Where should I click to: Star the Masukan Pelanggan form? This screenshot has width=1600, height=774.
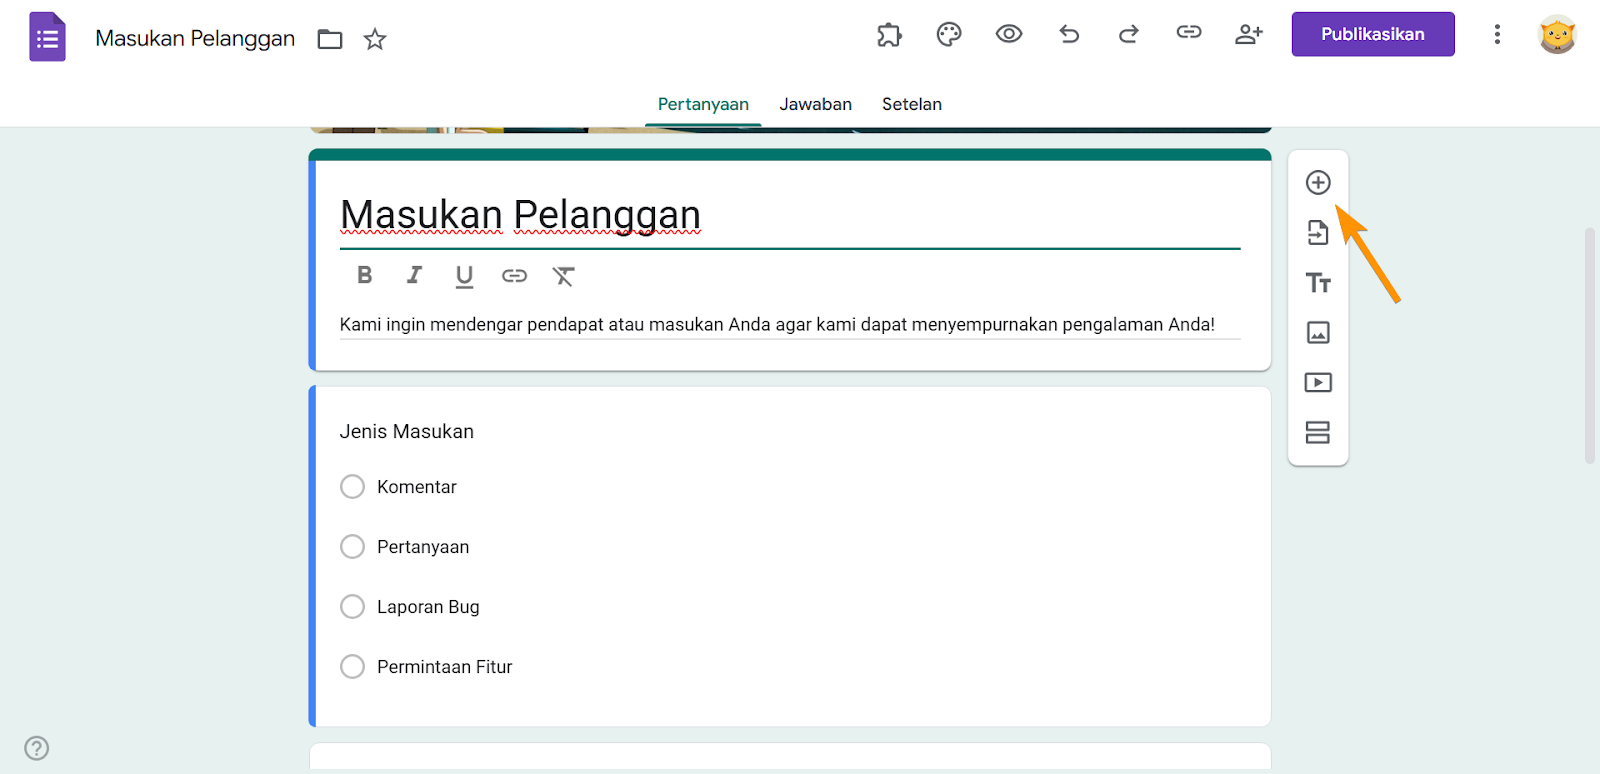point(375,39)
